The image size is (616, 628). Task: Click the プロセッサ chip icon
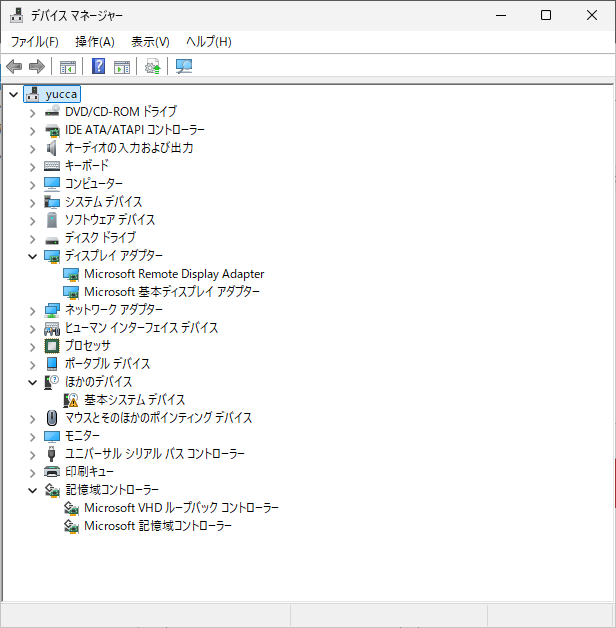pyautogui.click(x=52, y=346)
